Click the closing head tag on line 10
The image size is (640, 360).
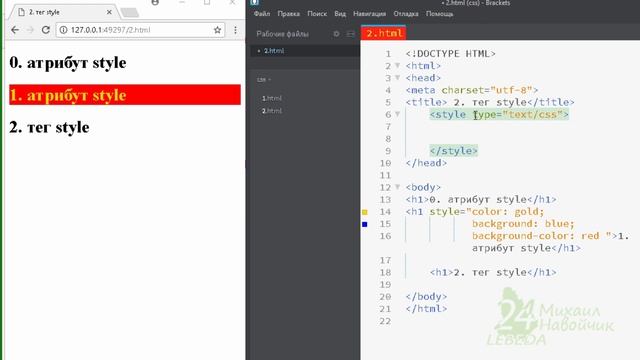pyautogui.click(x=426, y=163)
